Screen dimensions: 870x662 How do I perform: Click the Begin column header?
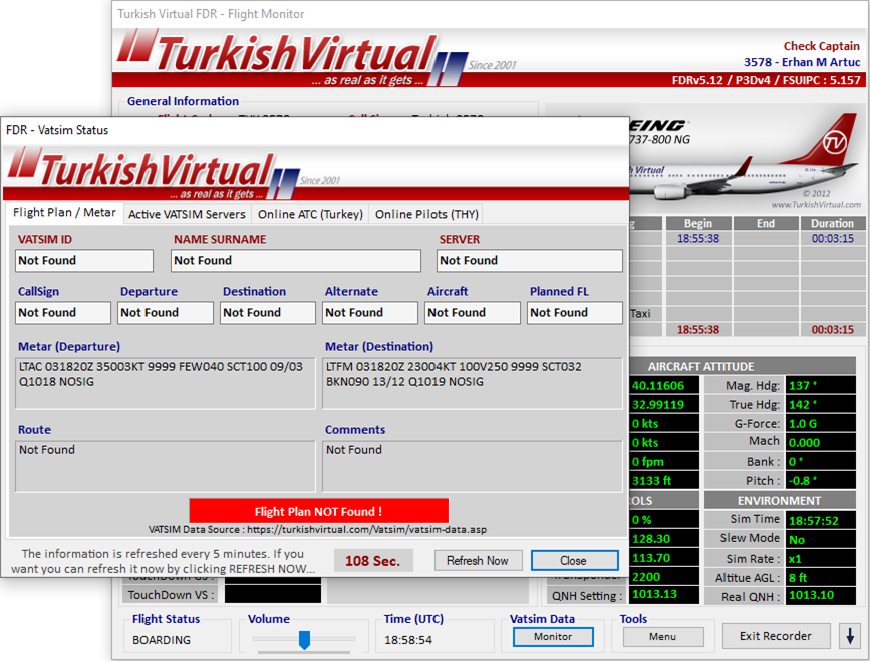[698, 223]
